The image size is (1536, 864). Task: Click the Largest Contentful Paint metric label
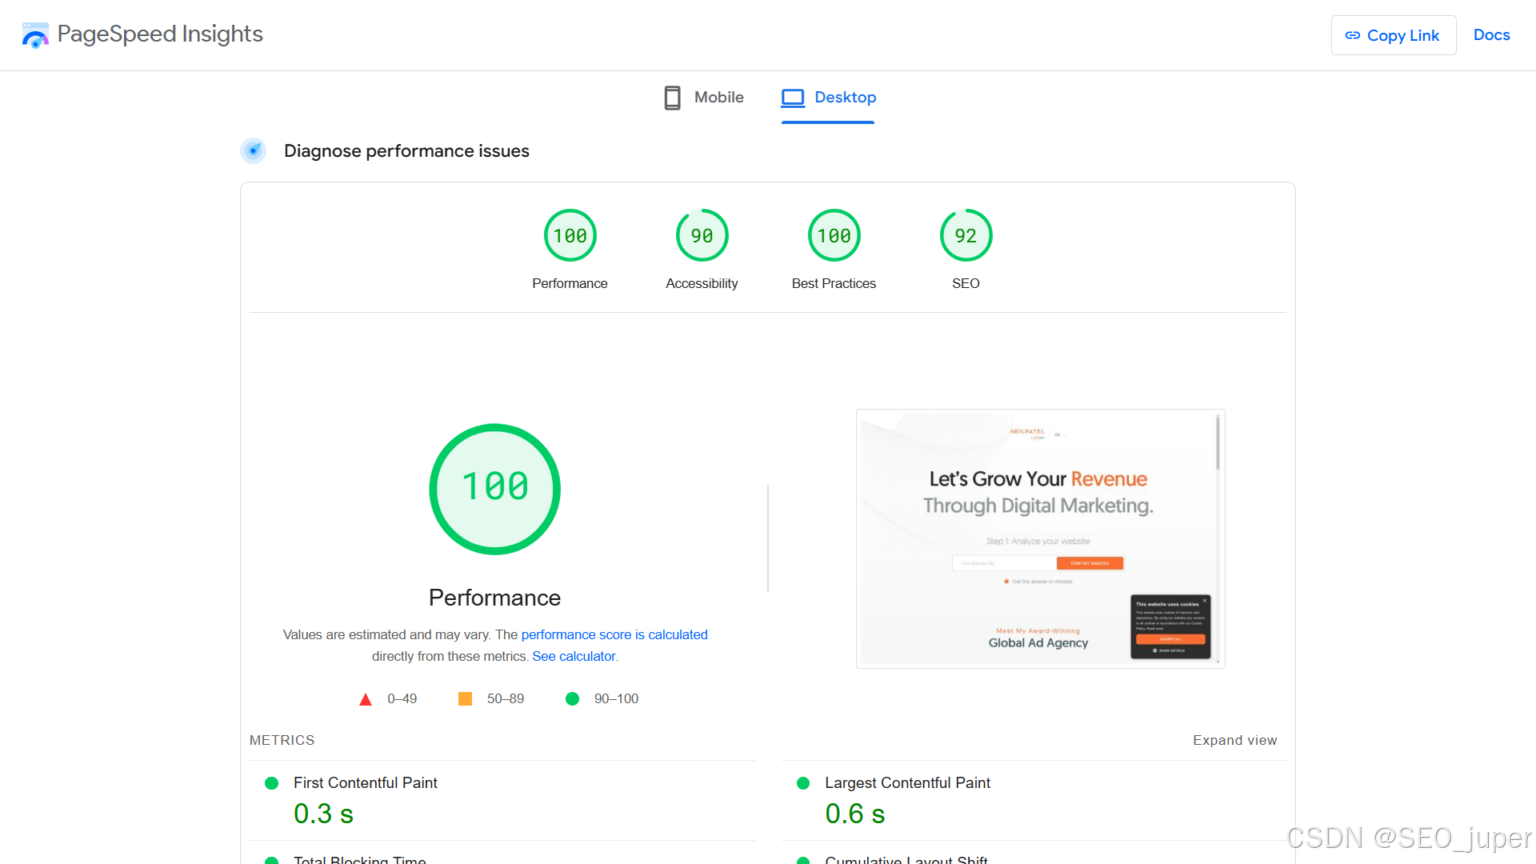907,783
